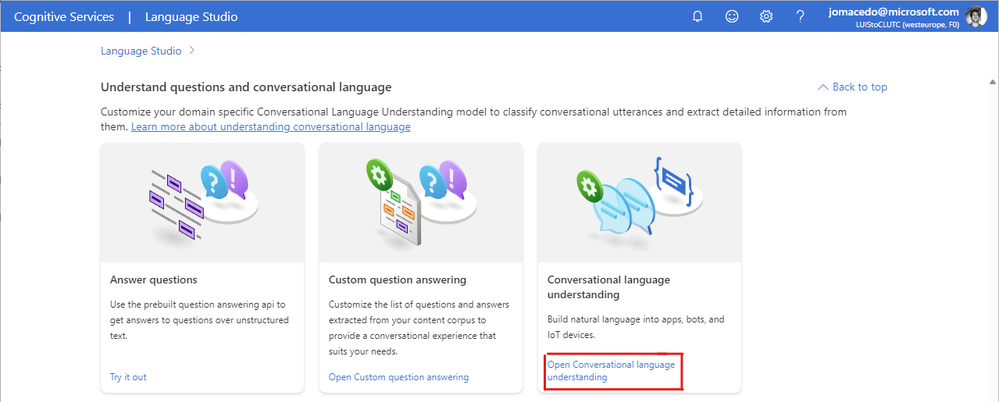Open Custom question answering link

pos(399,377)
